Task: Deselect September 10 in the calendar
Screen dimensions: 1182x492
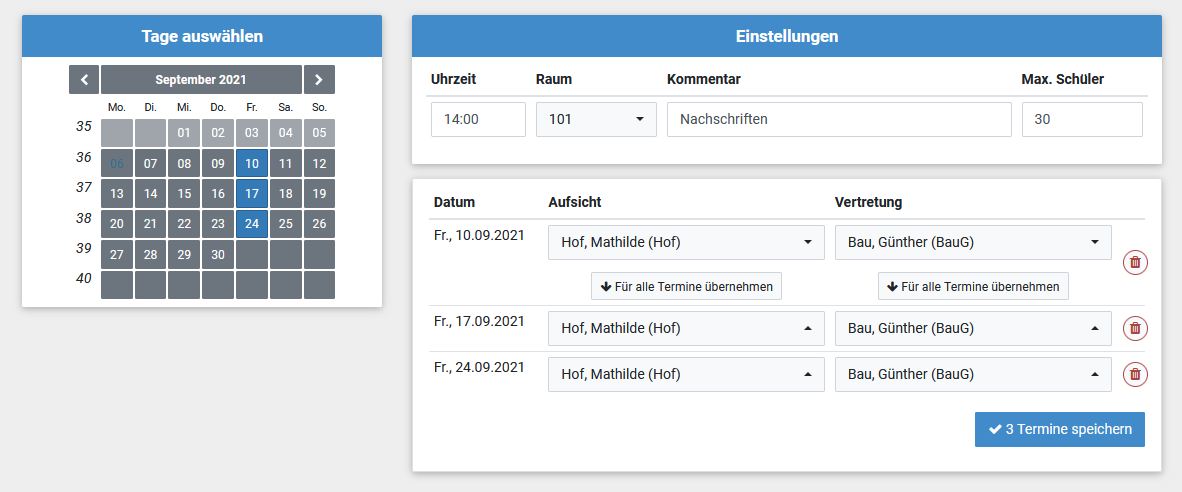Action: coord(252,163)
